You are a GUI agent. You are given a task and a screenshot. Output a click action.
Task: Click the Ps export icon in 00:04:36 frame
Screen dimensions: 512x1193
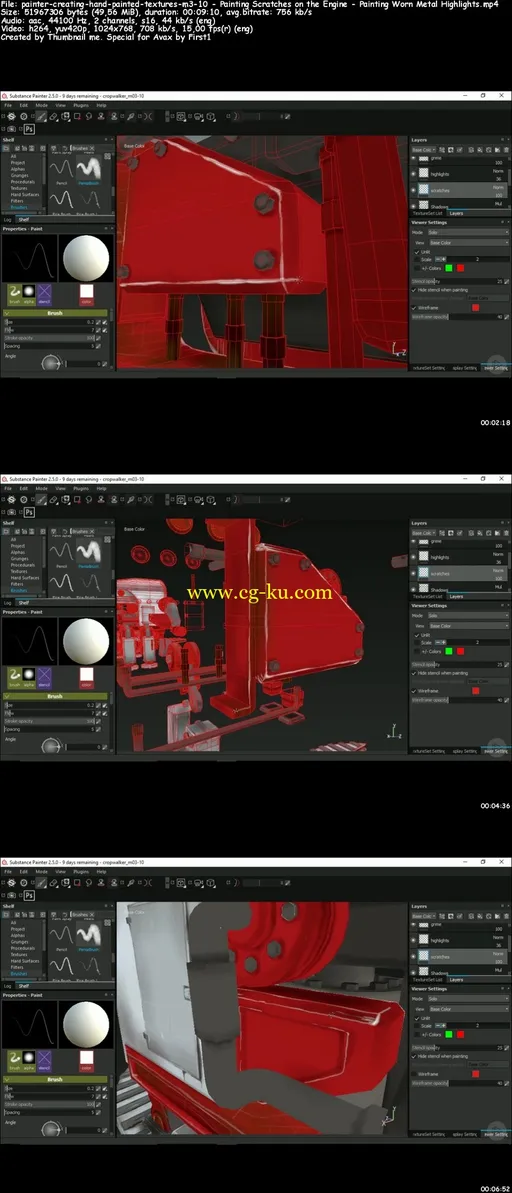tap(30, 512)
